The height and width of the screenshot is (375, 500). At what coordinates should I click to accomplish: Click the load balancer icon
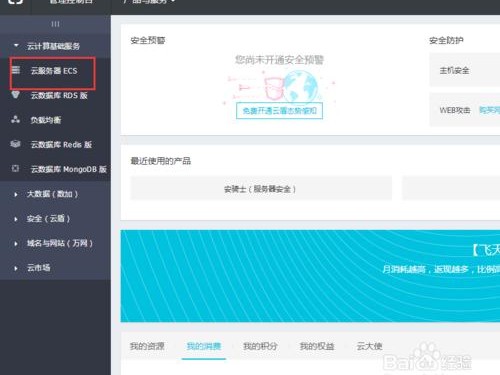(16, 119)
